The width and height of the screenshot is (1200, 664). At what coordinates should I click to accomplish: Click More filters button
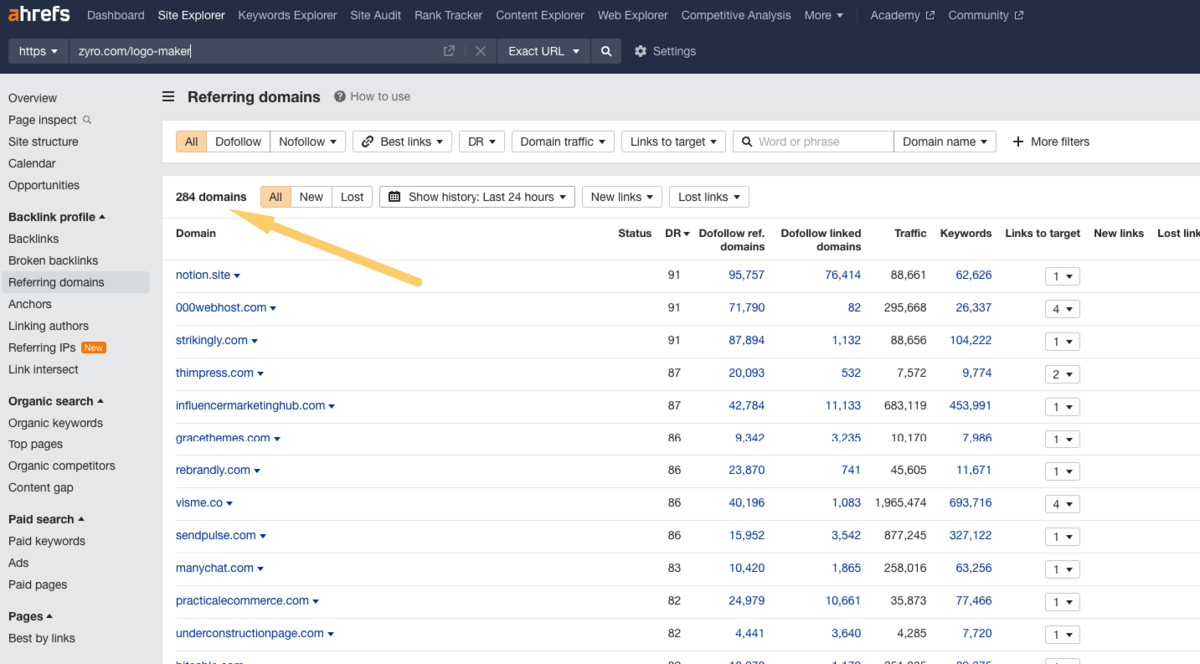[1051, 142]
